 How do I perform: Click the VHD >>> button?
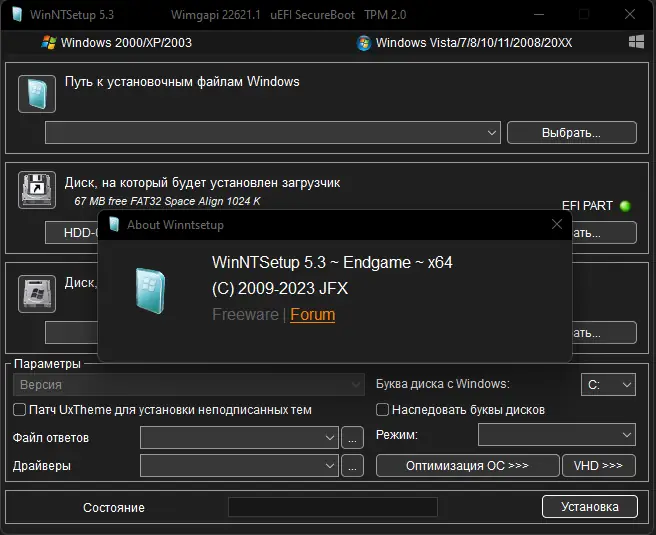(599, 466)
